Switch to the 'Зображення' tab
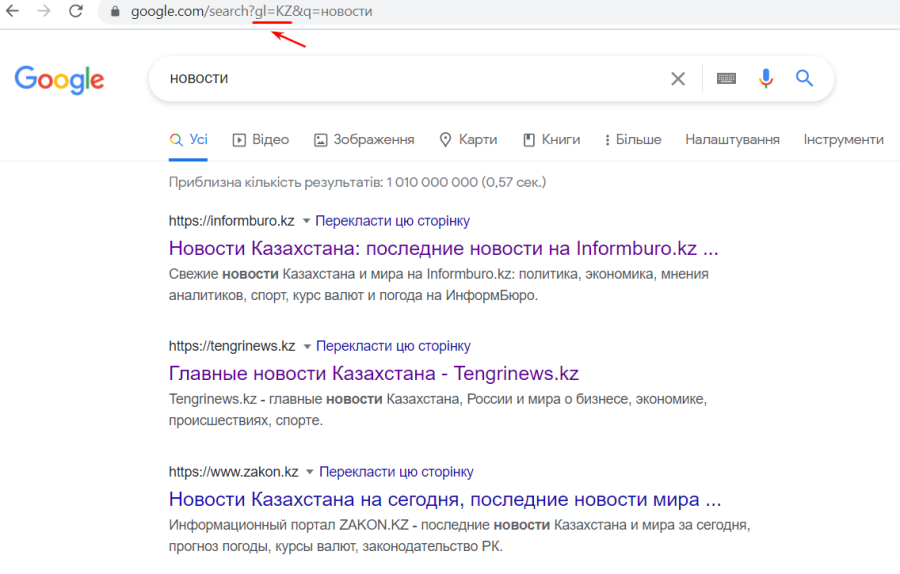Viewport: 900px width, 574px height. pos(364,140)
